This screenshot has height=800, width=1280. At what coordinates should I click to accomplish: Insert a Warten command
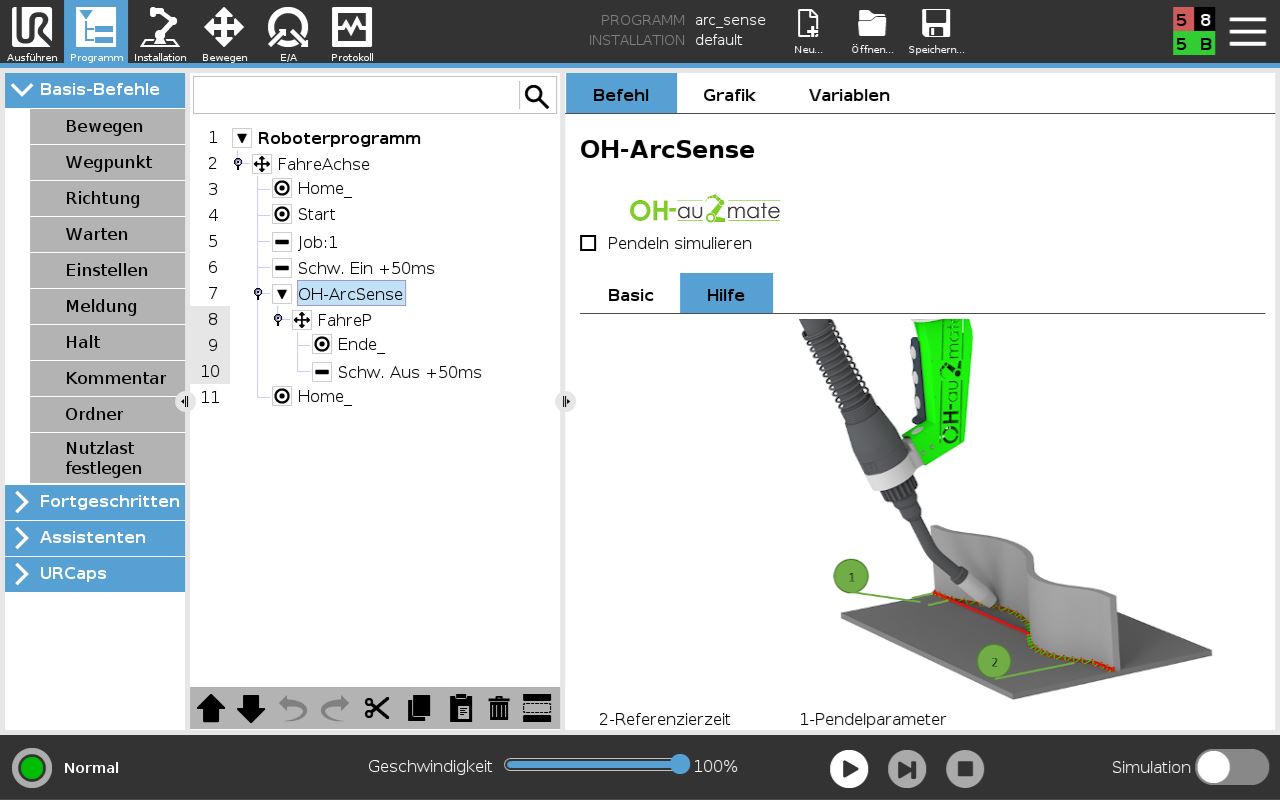pyautogui.click(x=107, y=234)
